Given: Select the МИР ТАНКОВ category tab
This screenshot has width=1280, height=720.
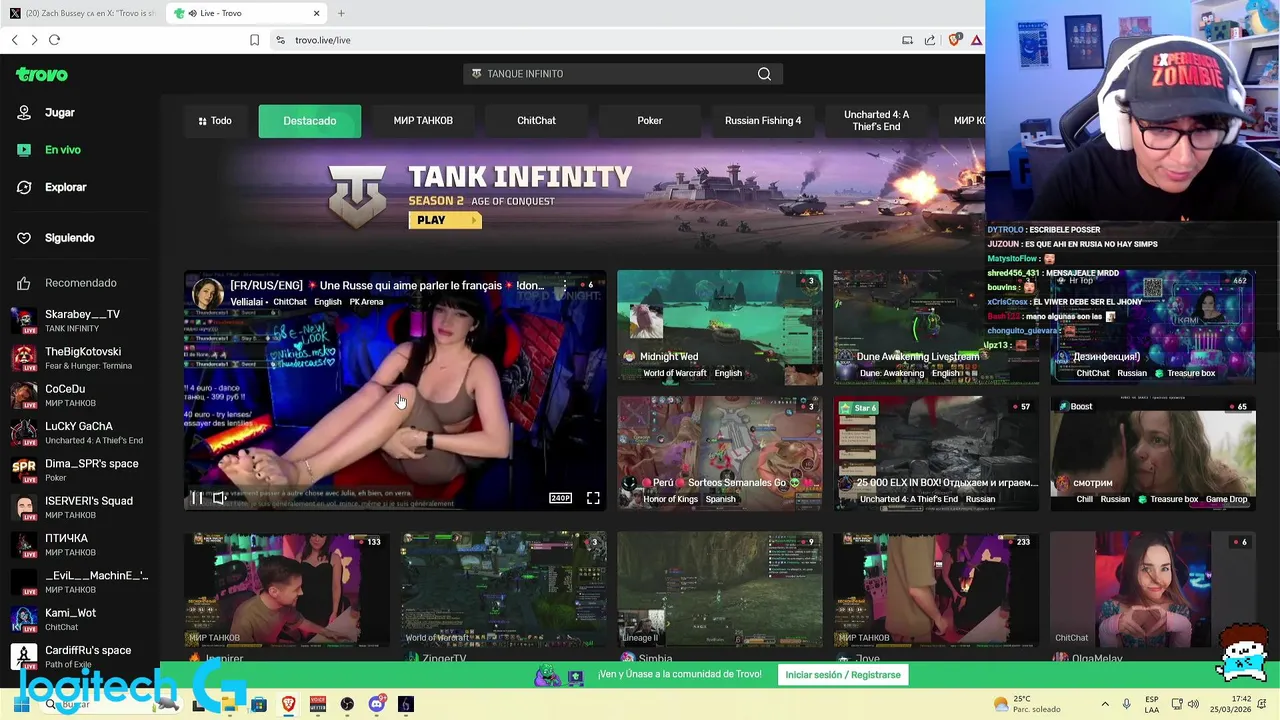Looking at the screenshot, I should (x=423, y=121).
